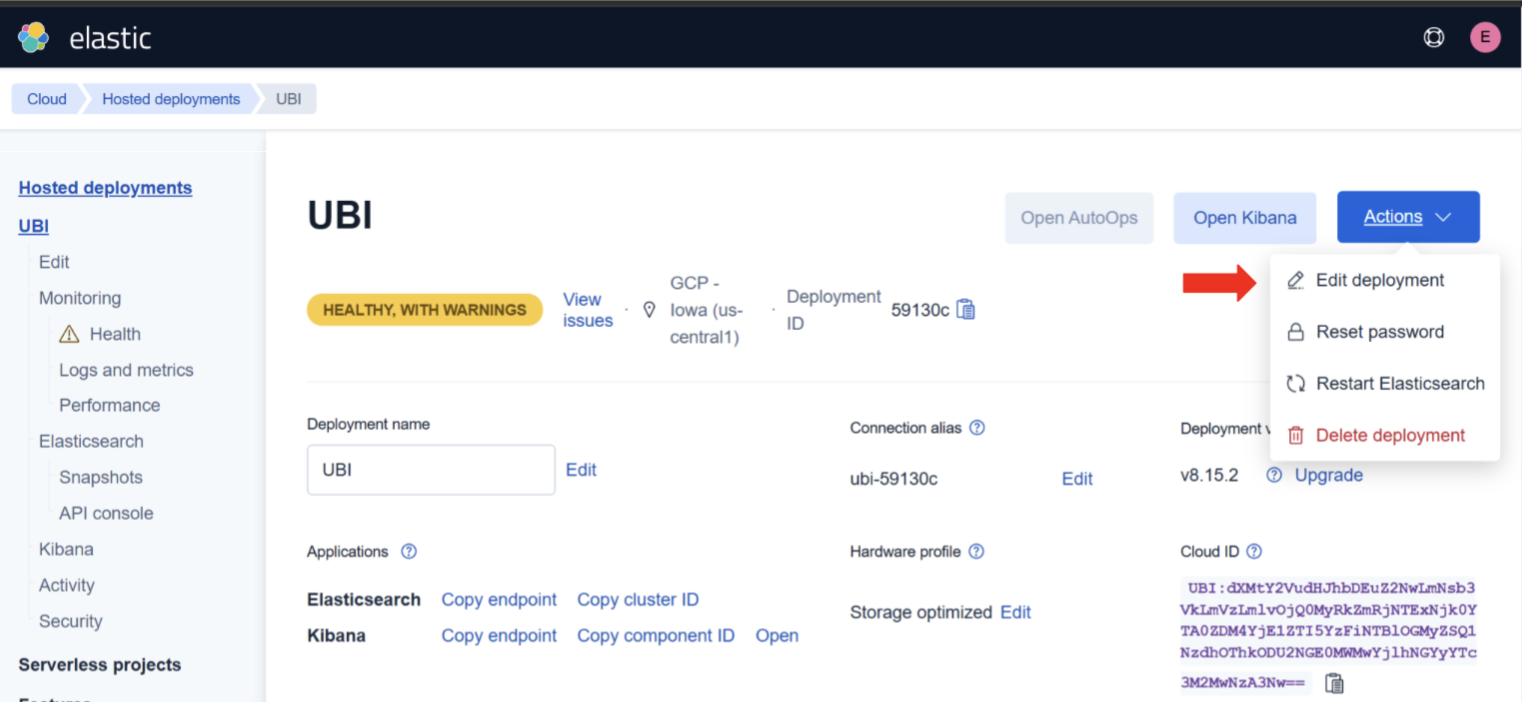Viewport: 1522px width, 702px height.
Task: Open Health in sidebar
Action: point(115,334)
